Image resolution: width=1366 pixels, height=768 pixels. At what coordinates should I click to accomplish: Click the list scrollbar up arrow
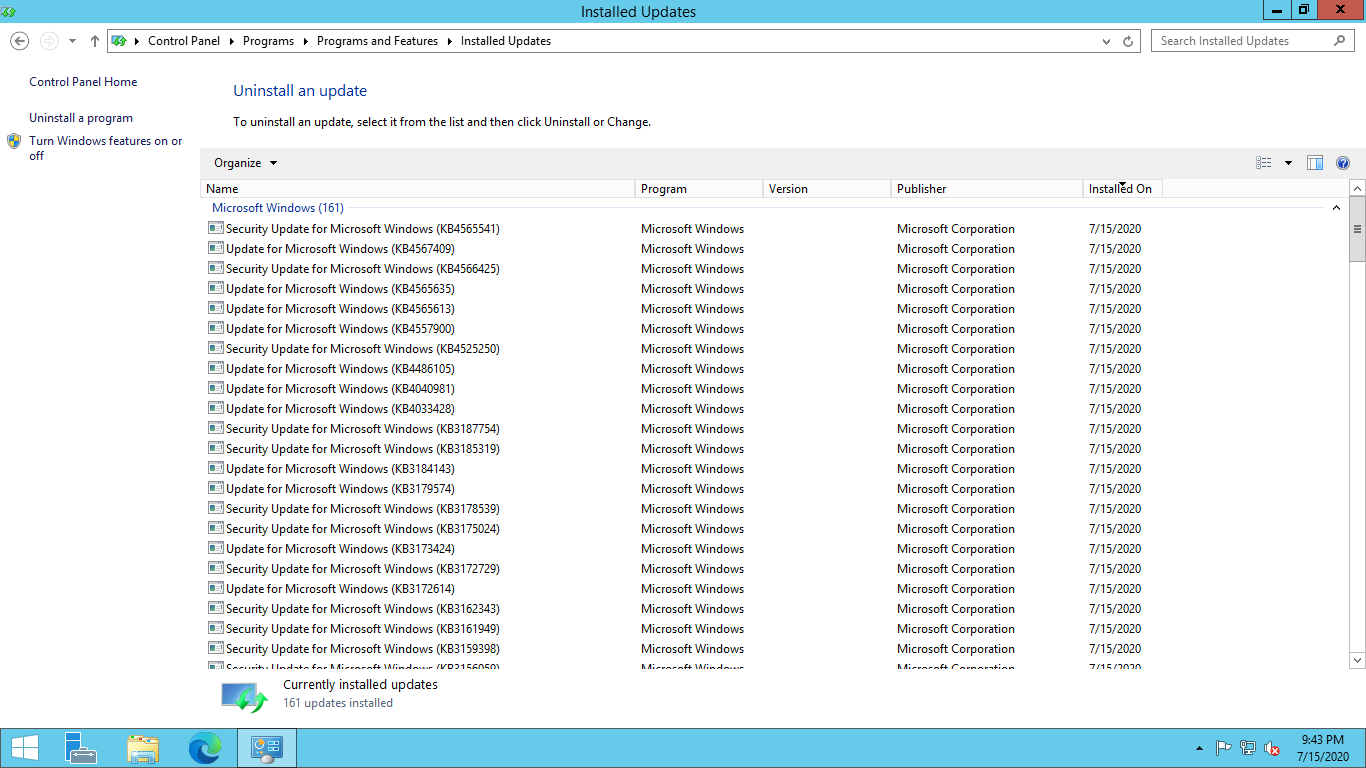(1357, 188)
